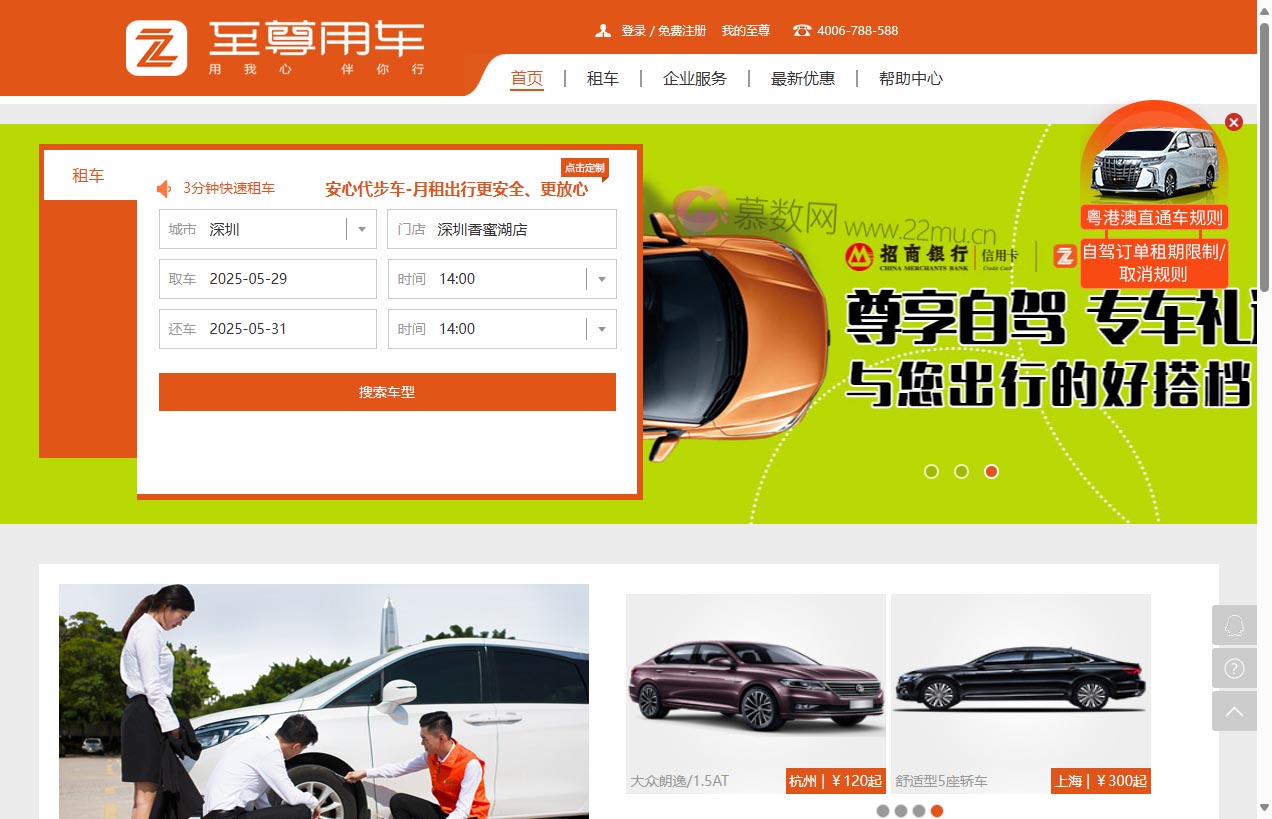1272x819 pixels.
Task: Open the return 时间 dropdown
Action: click(601, 328)
